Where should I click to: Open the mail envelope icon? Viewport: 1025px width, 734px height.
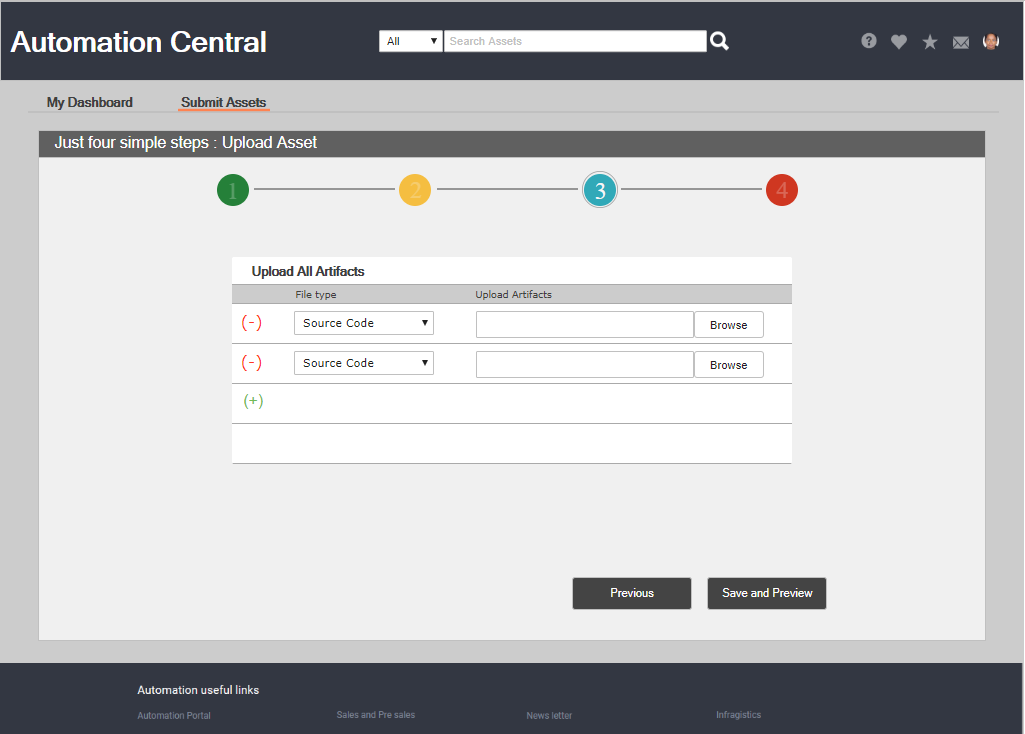pyautogui.click(x=961, y=42)
